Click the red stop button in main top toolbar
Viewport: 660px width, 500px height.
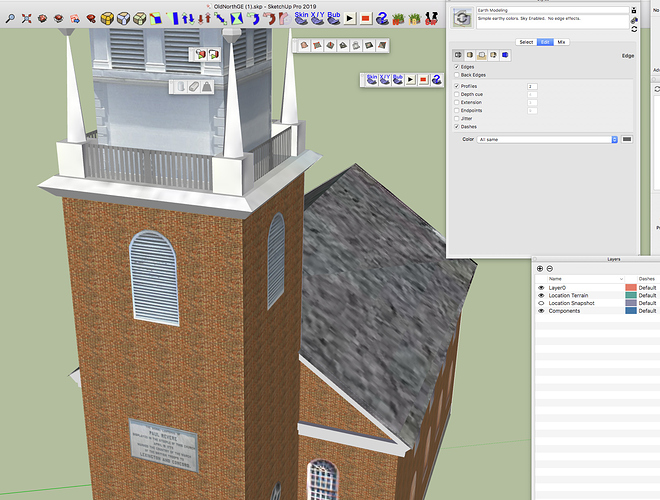click(x=366, y=19)
